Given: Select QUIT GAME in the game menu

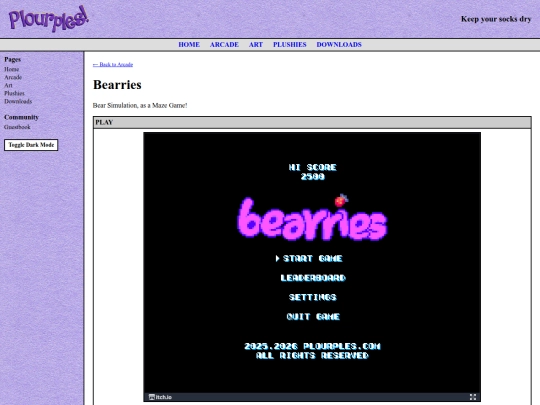Looking at the screenshot, I should pyautogui.click(x=313, y=316).
